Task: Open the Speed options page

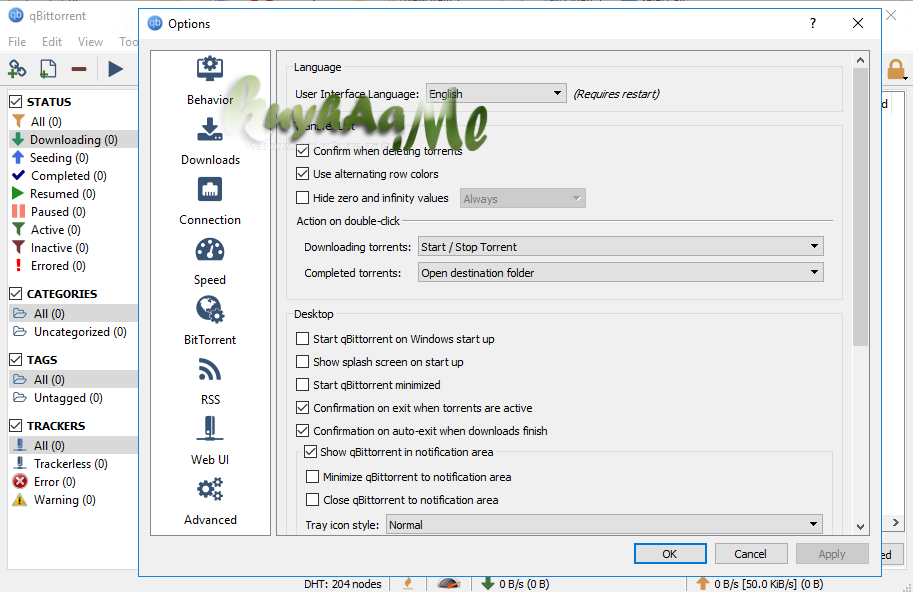Action: coord(210,261)
